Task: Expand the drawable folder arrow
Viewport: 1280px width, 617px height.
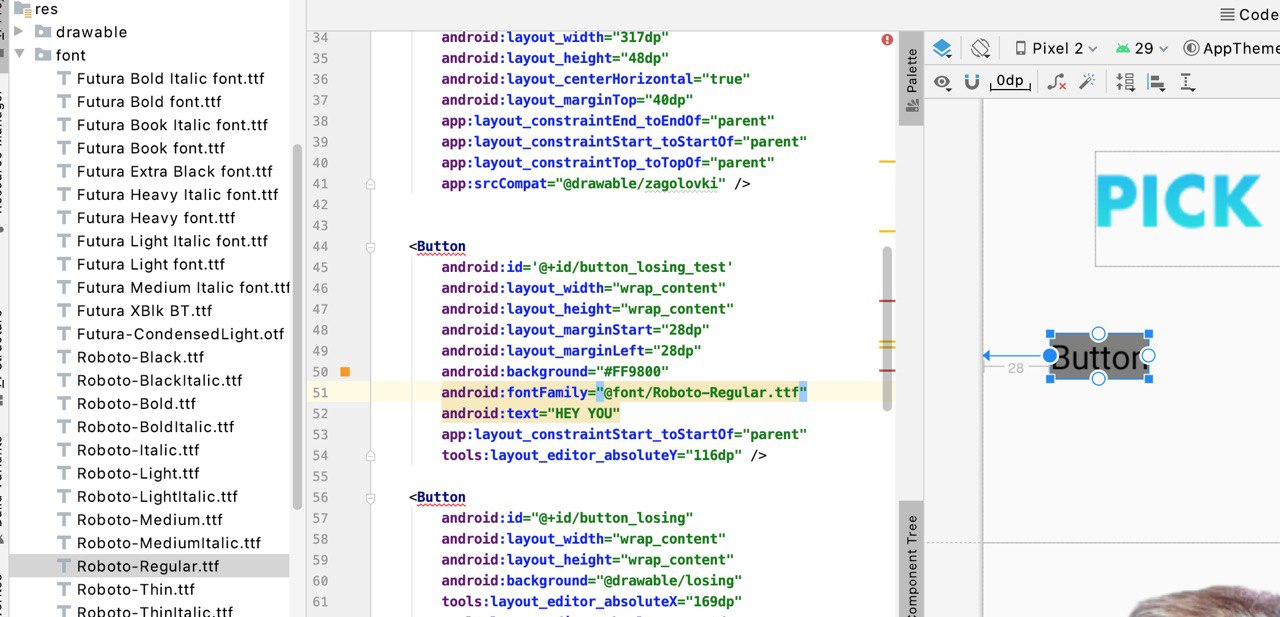Action: click(x=18, y=32)
